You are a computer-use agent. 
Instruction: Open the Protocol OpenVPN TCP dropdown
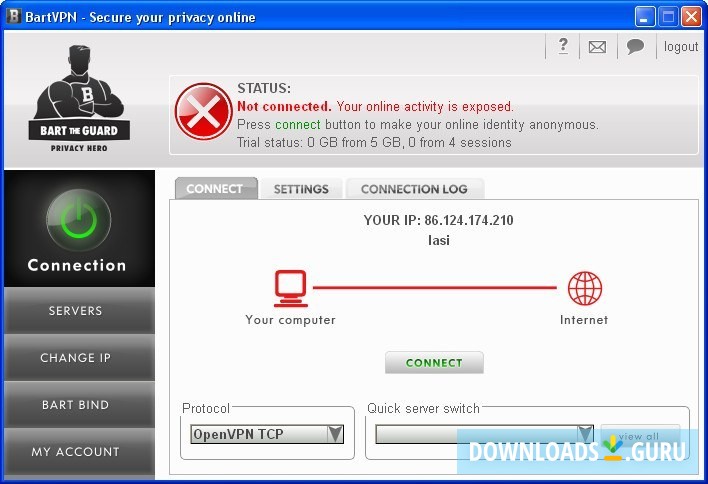267,434
